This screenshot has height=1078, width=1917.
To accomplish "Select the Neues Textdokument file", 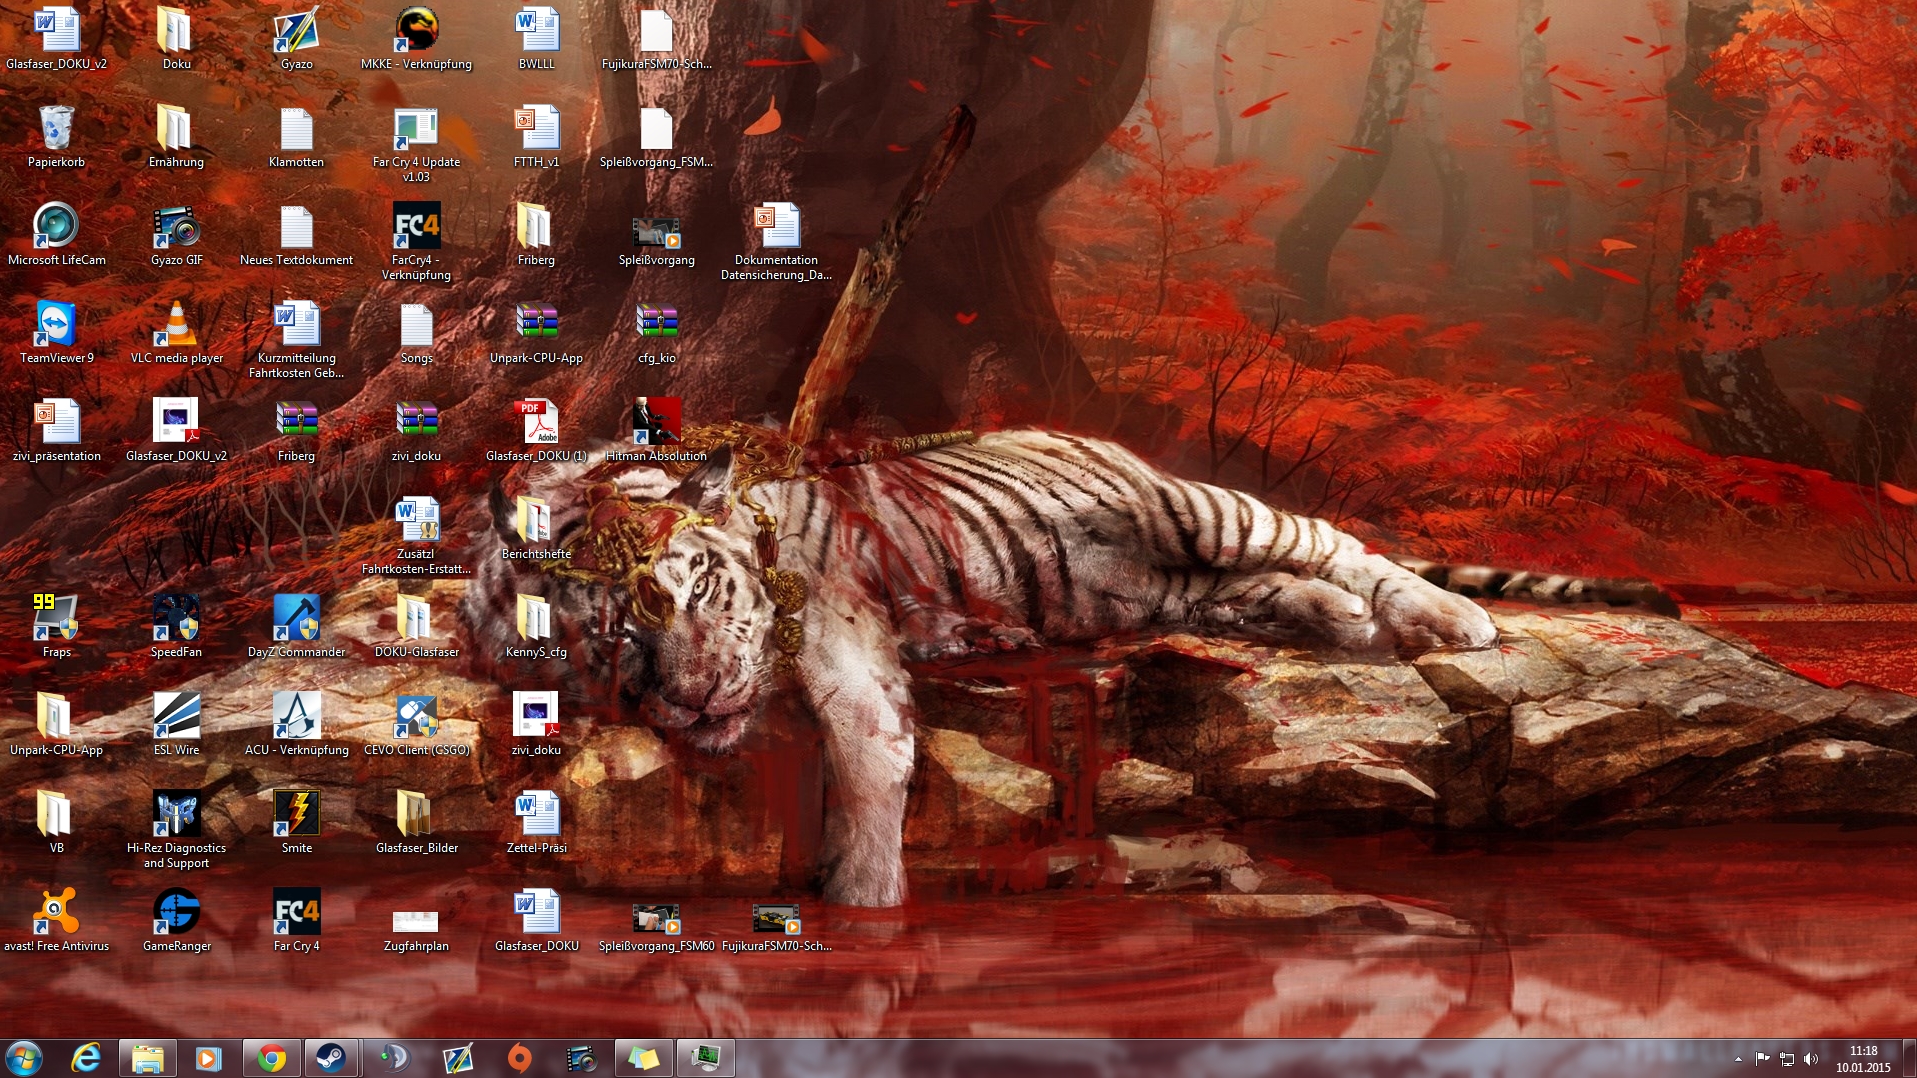I will (296, 233).
